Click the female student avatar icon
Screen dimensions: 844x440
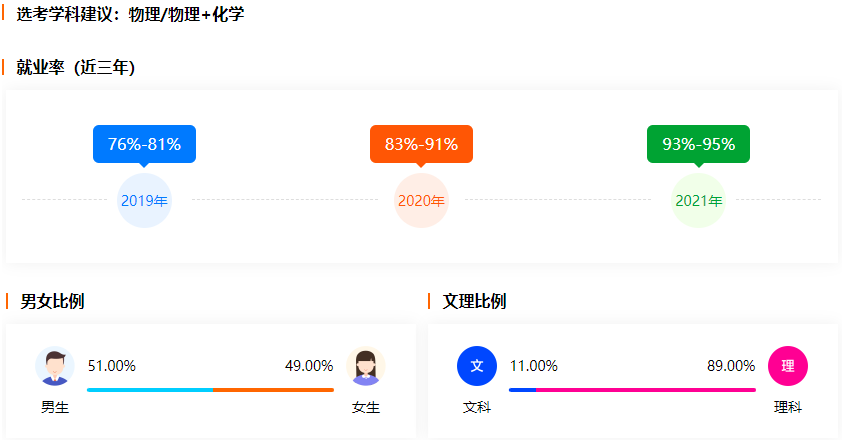[365, 366]
